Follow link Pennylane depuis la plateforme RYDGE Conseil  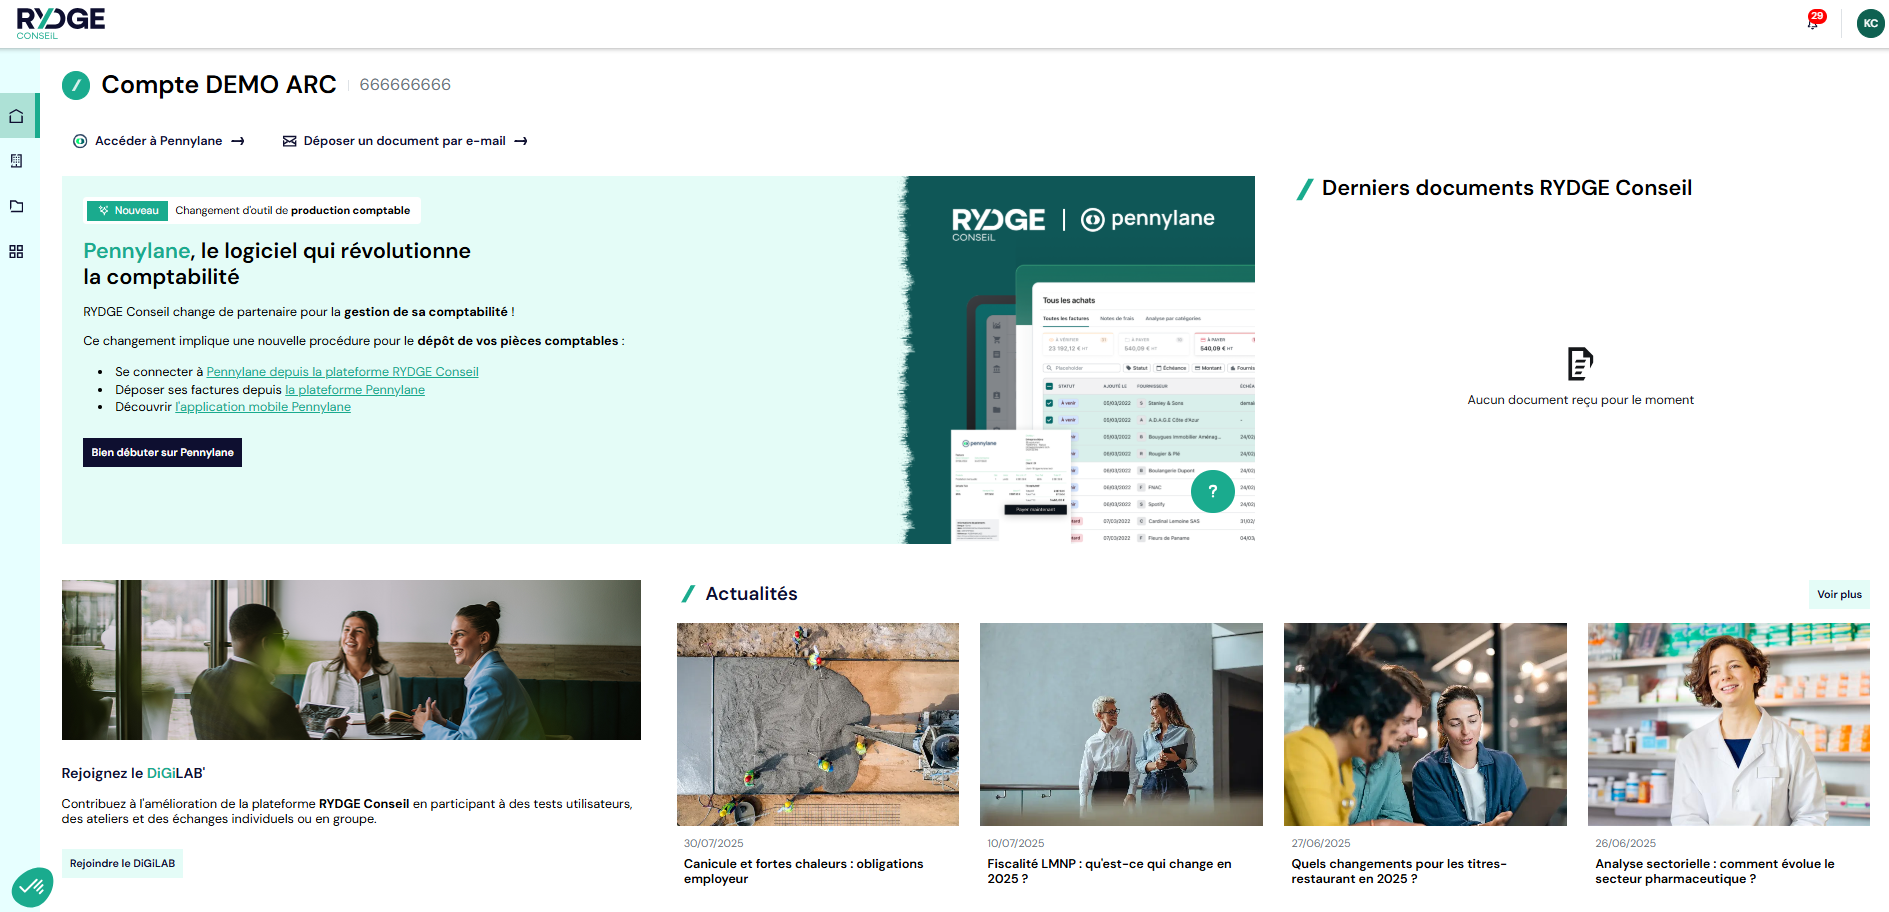point(342,372)
